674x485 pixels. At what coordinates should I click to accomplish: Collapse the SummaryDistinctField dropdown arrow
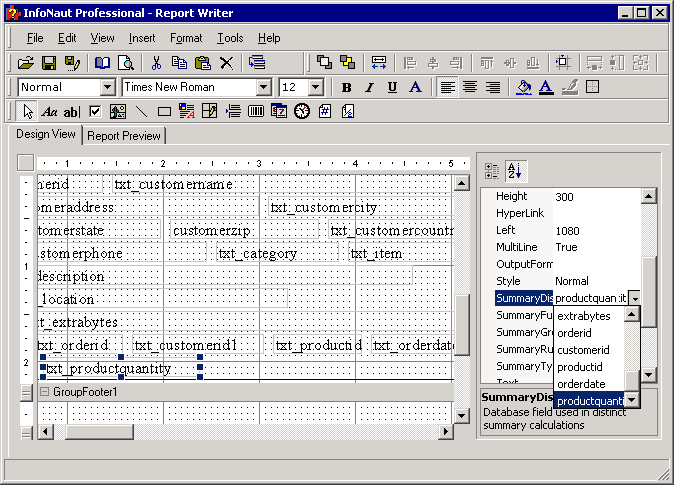(634, 298)
